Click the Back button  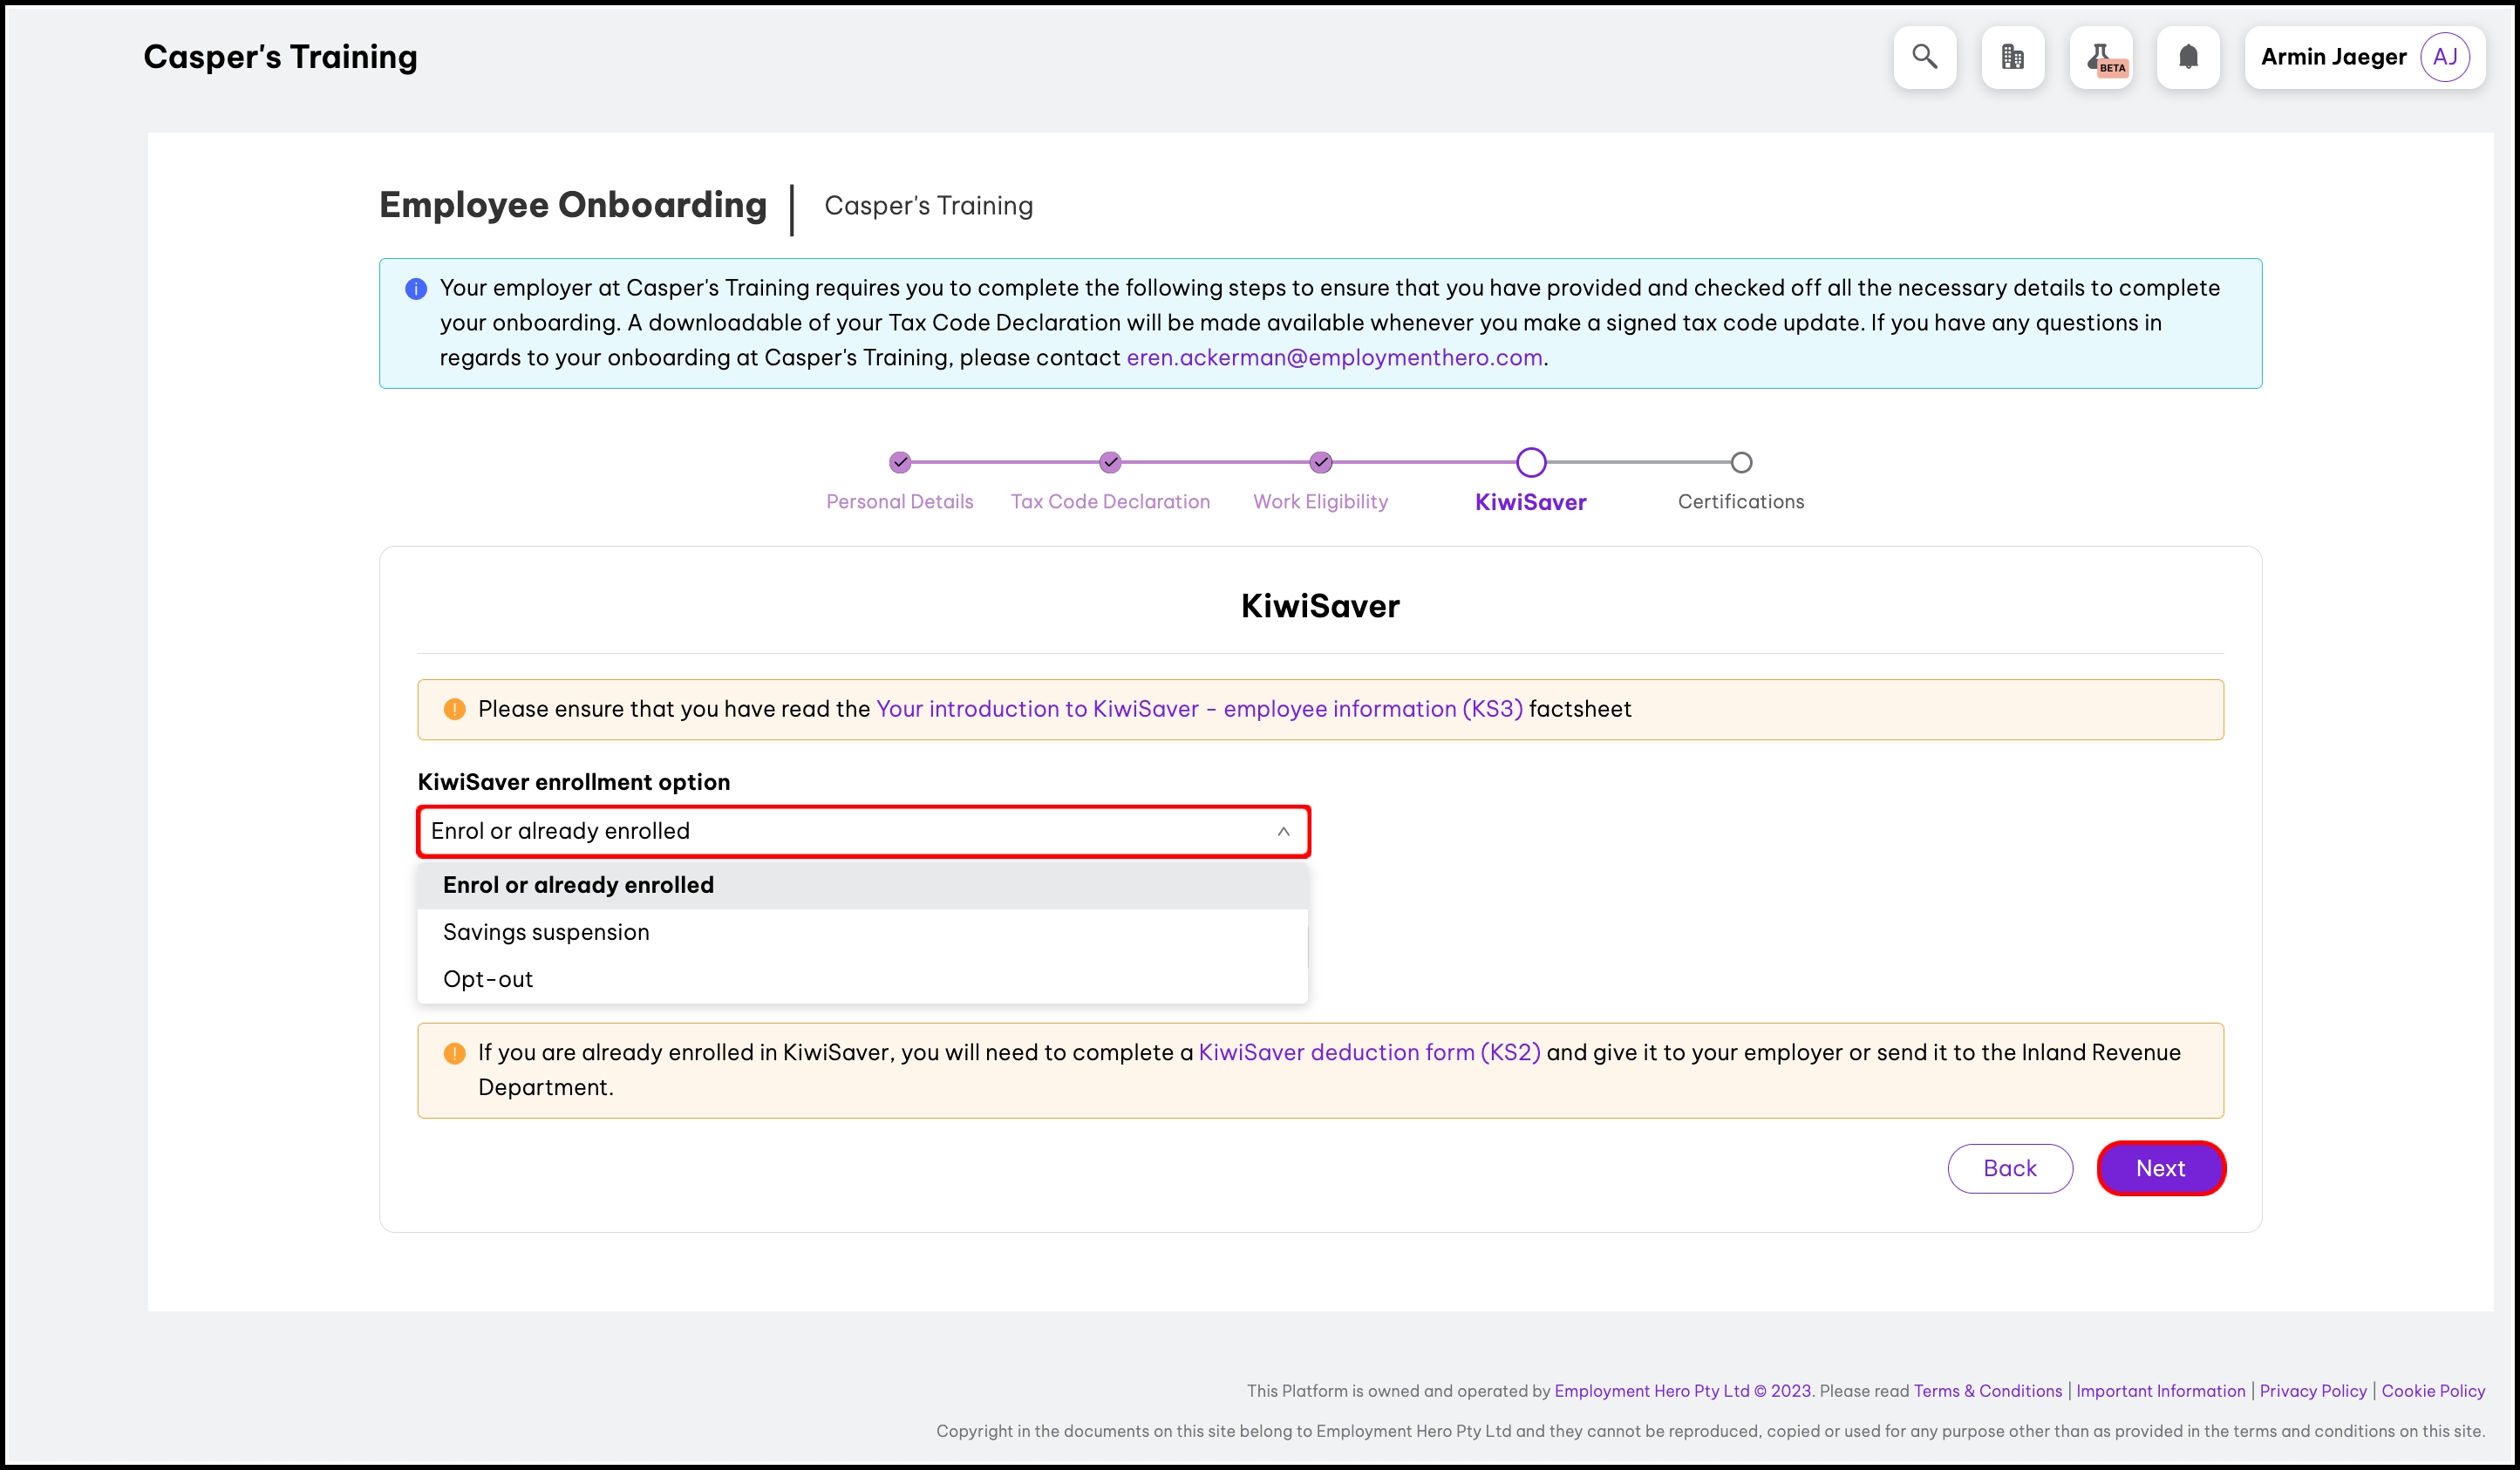pyautogui.click(x=2010, y=1168)
